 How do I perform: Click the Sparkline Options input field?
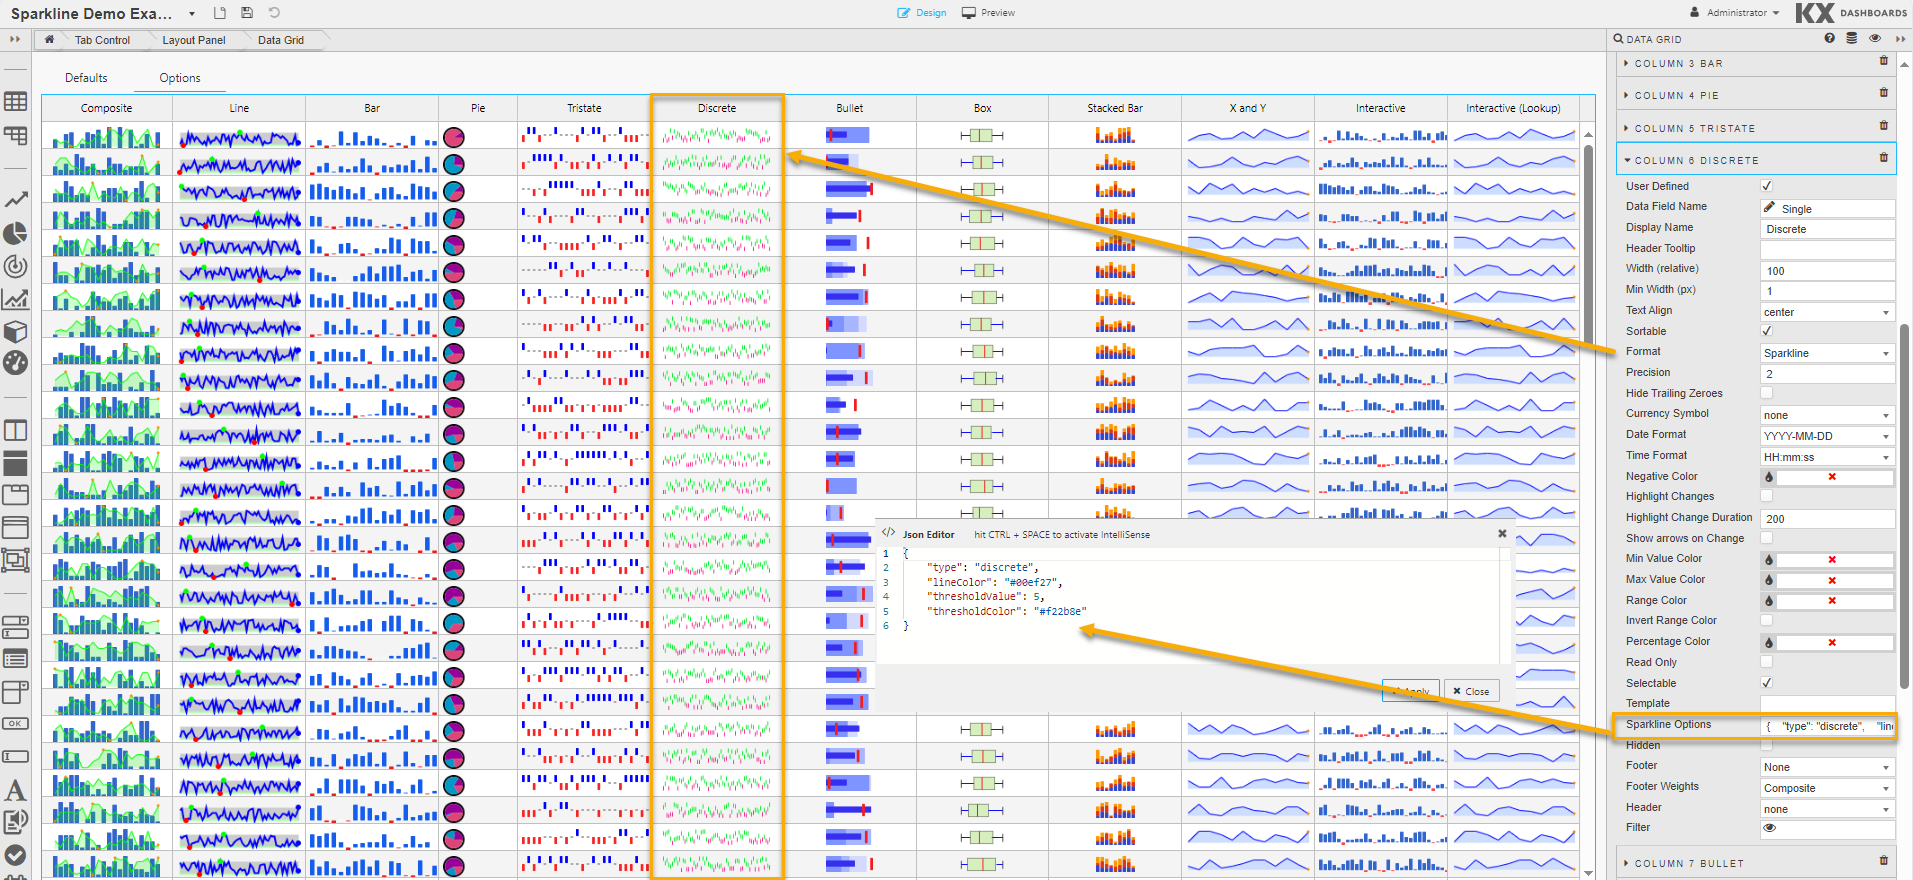(x=1828, y=726)
